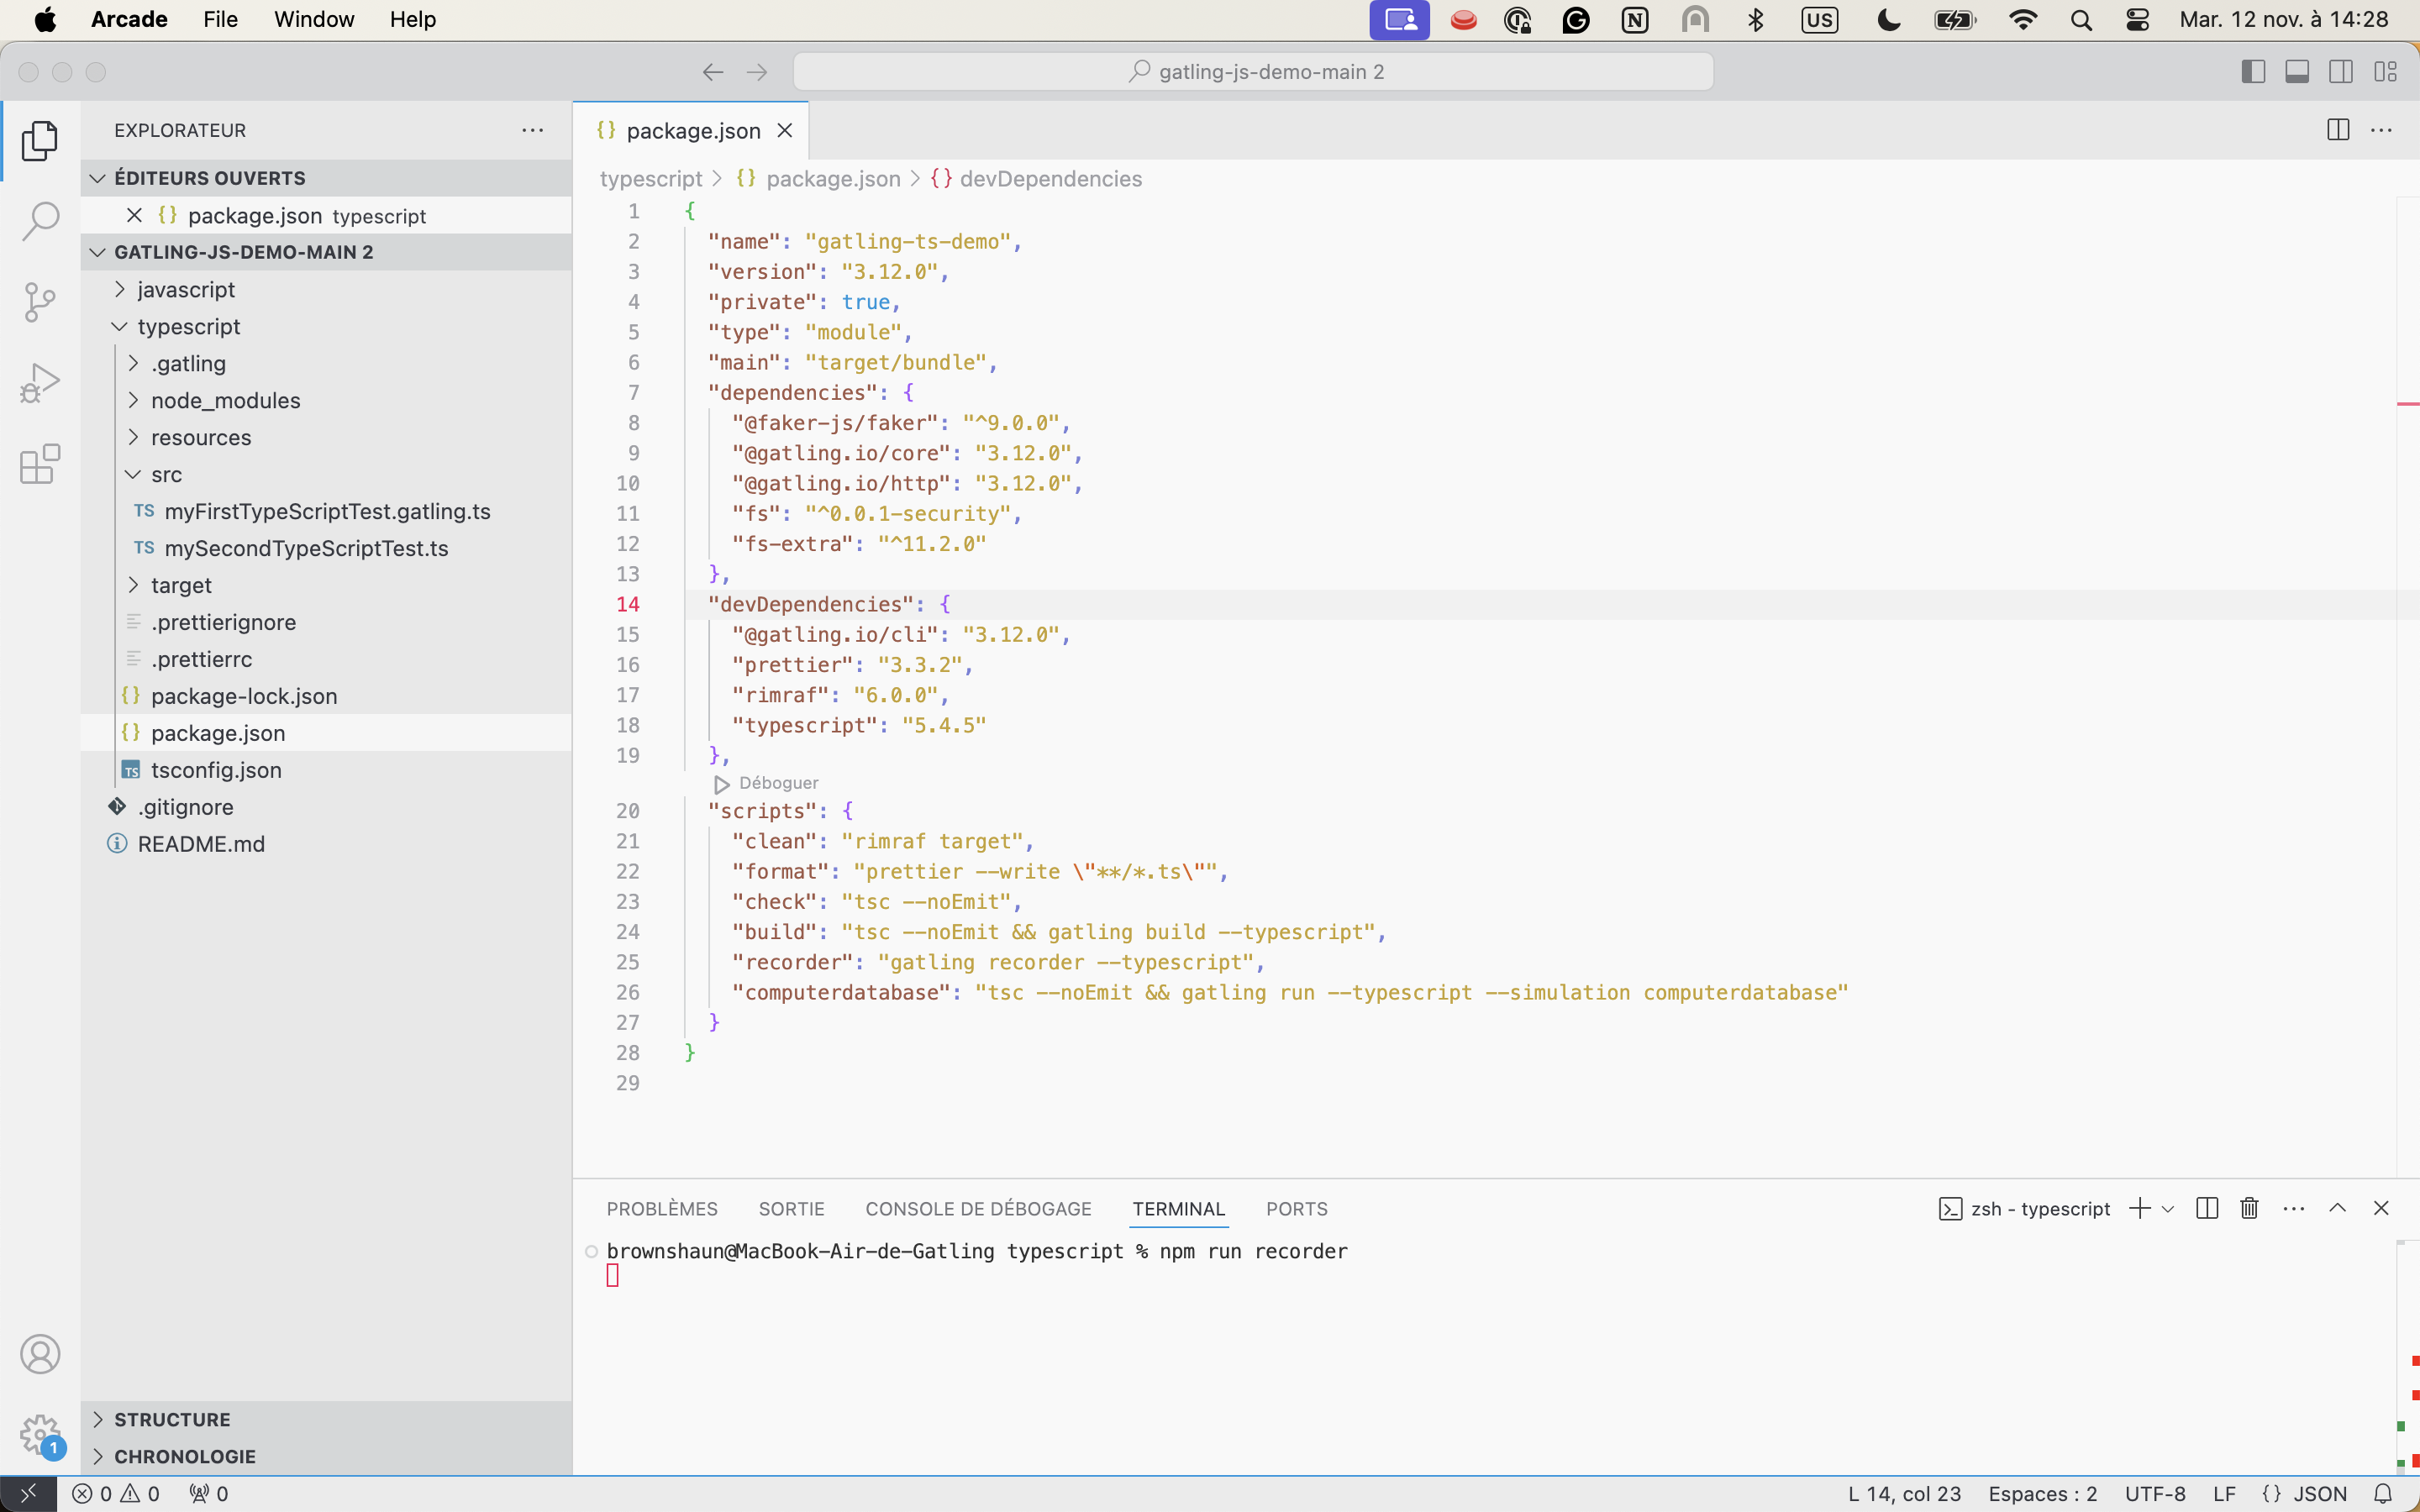Expand the CHRONOLOGIE section
This screenshot has width=2420, height=1512.
(x=326, y=1456)
